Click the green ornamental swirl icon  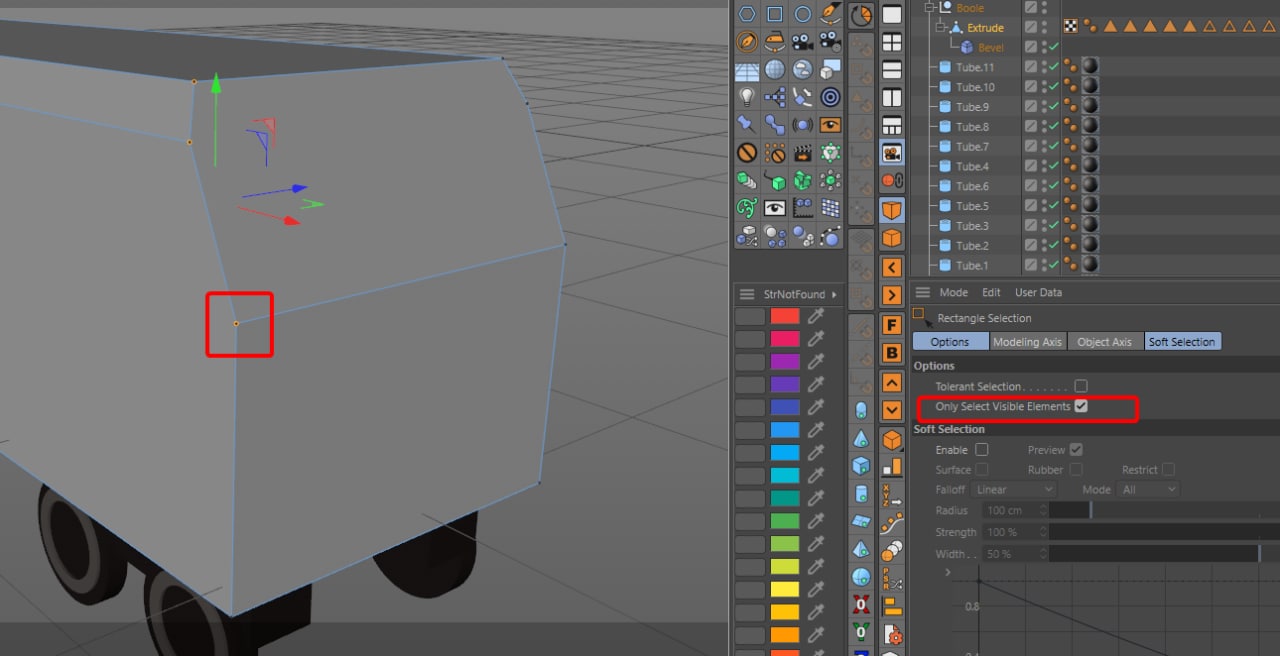747,208
